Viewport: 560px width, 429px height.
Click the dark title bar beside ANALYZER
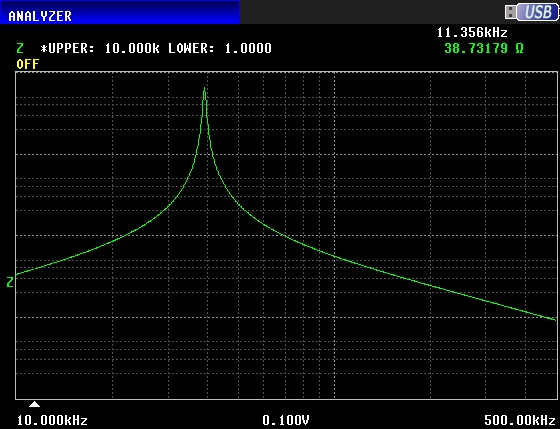click(x=371, y=12)
